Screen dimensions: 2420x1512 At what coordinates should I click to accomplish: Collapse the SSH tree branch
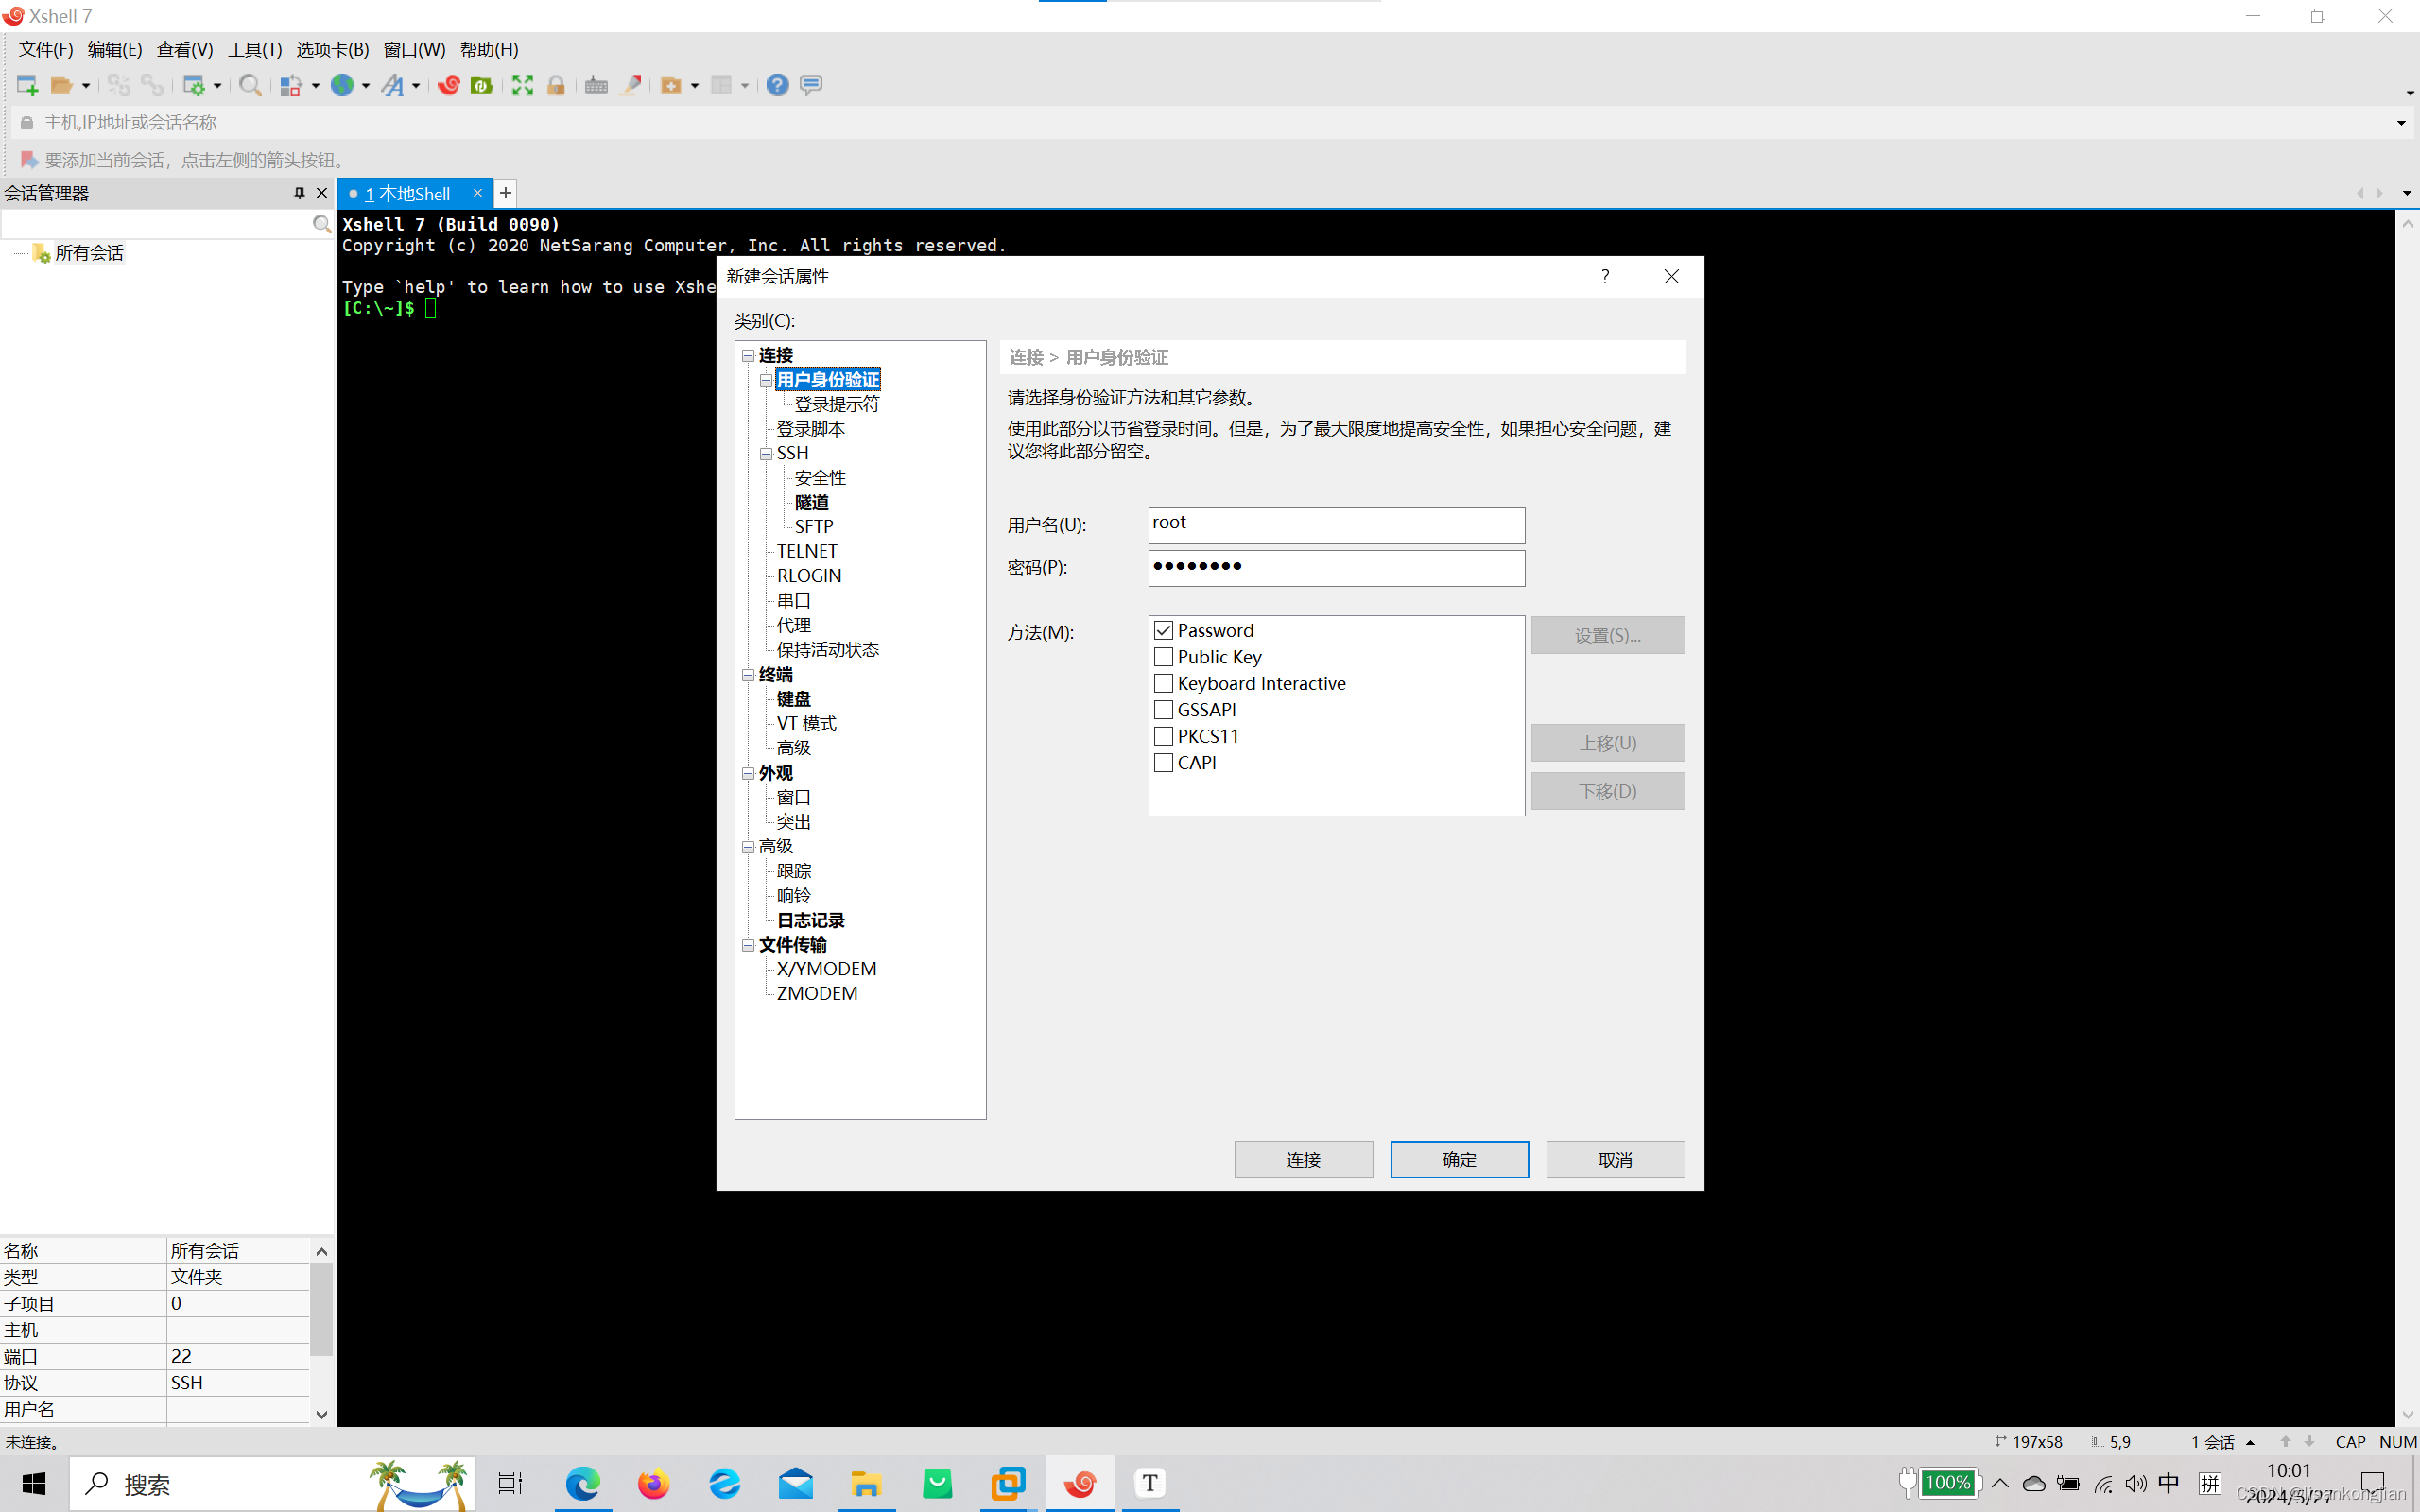pos(766,453)
